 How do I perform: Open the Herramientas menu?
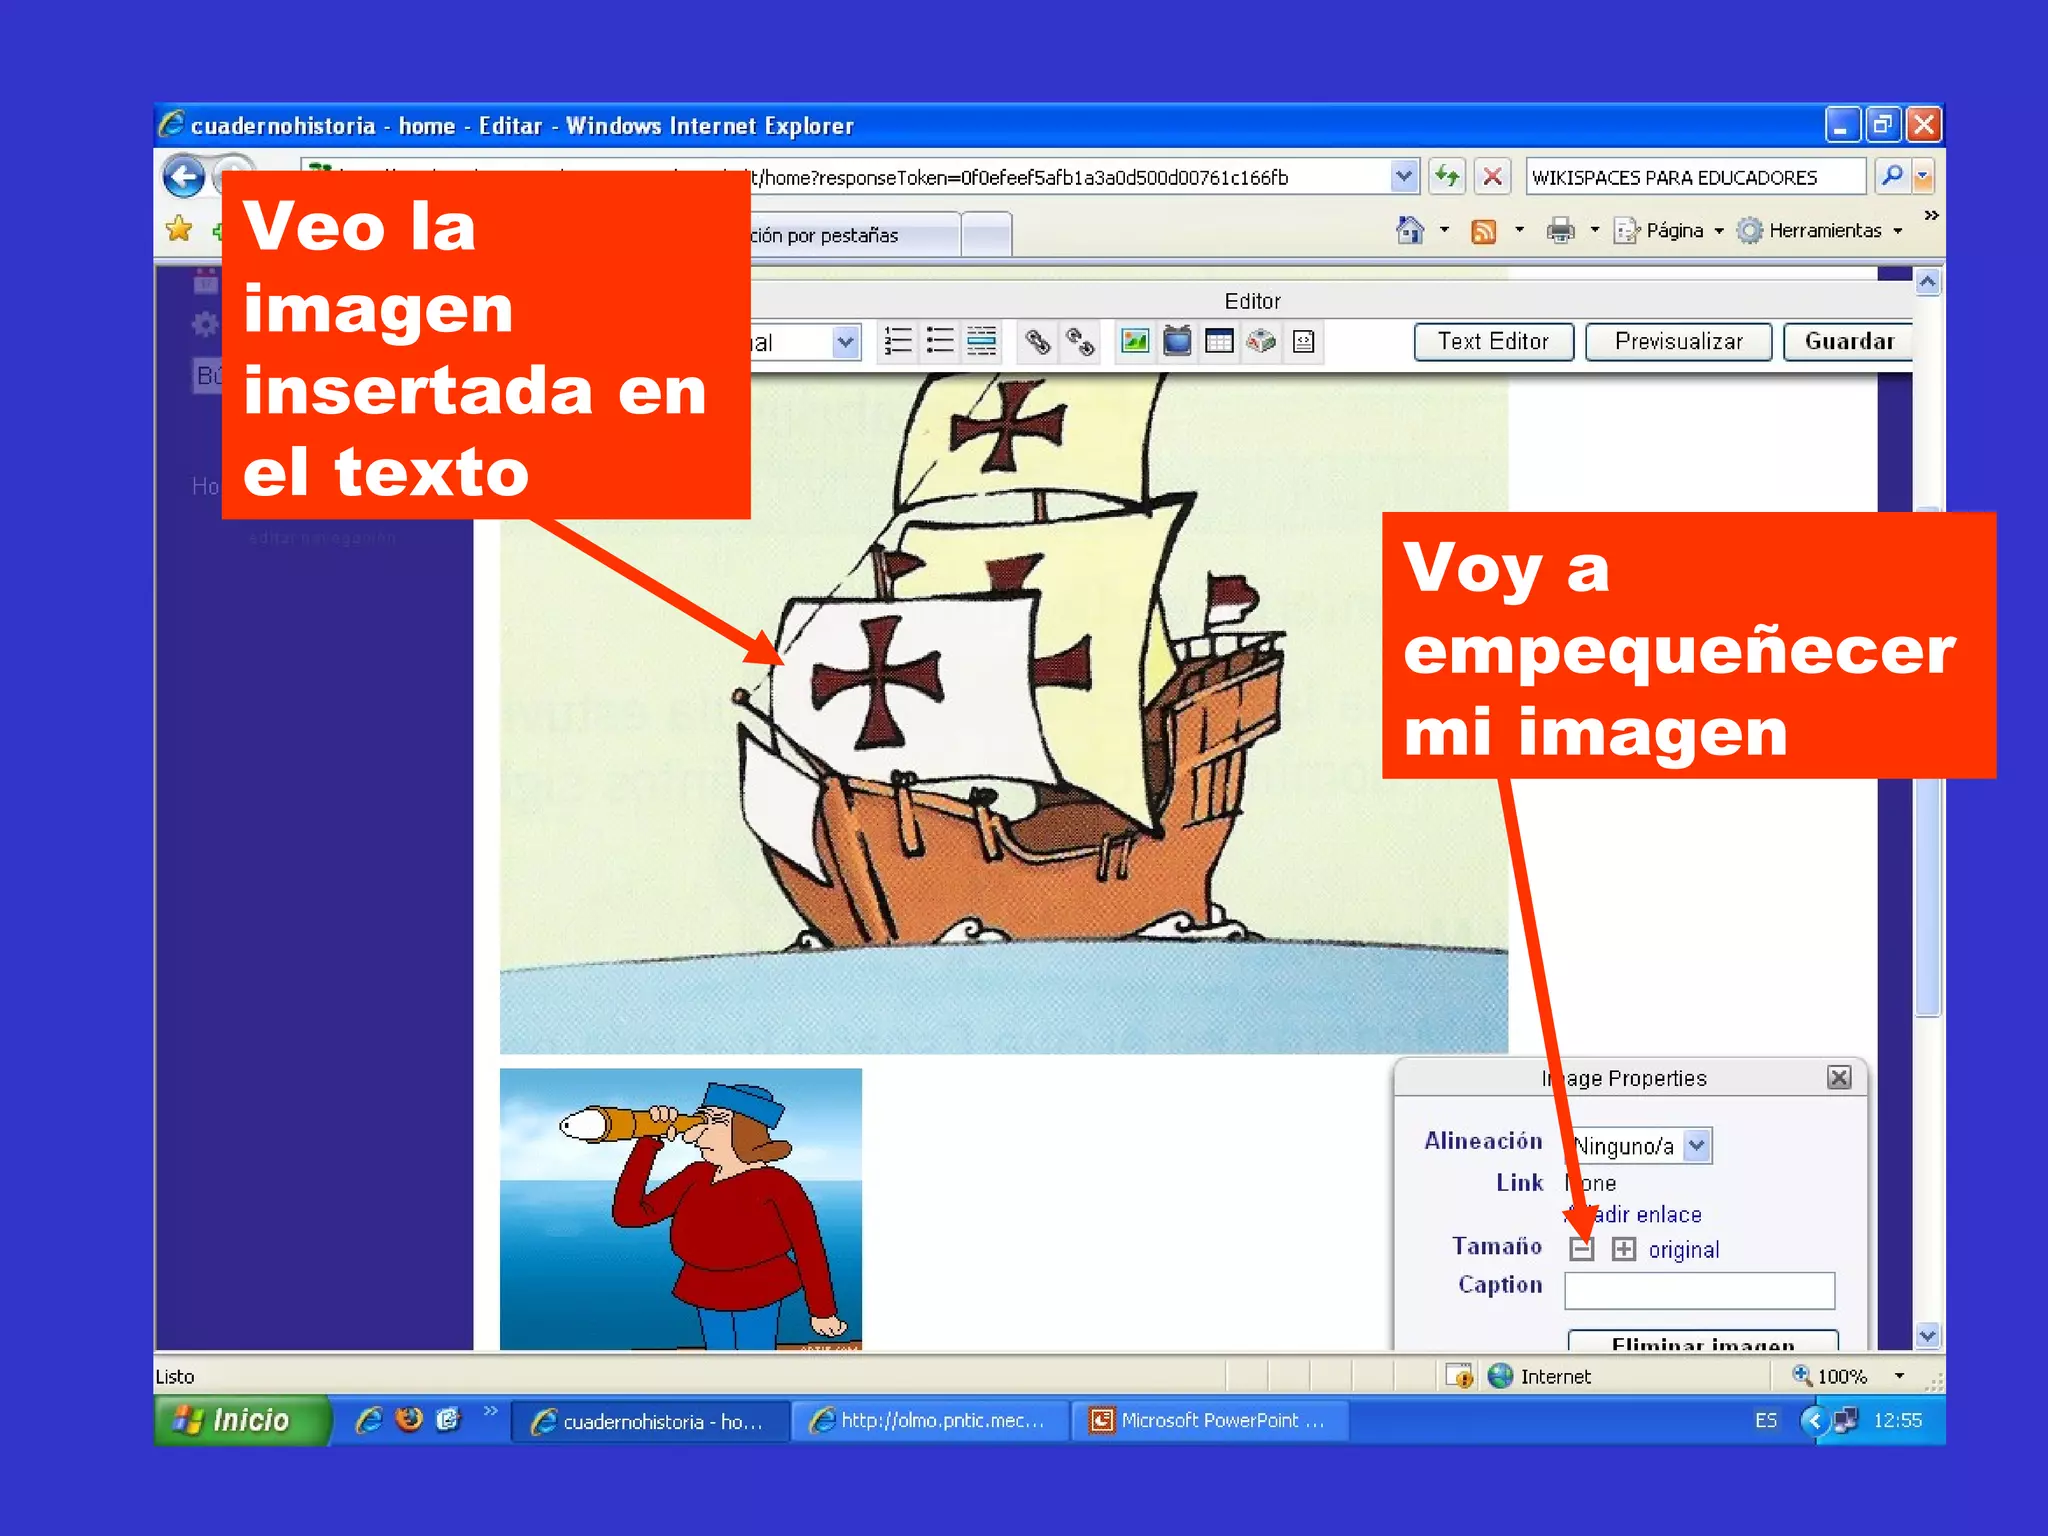click(1819, 231)
